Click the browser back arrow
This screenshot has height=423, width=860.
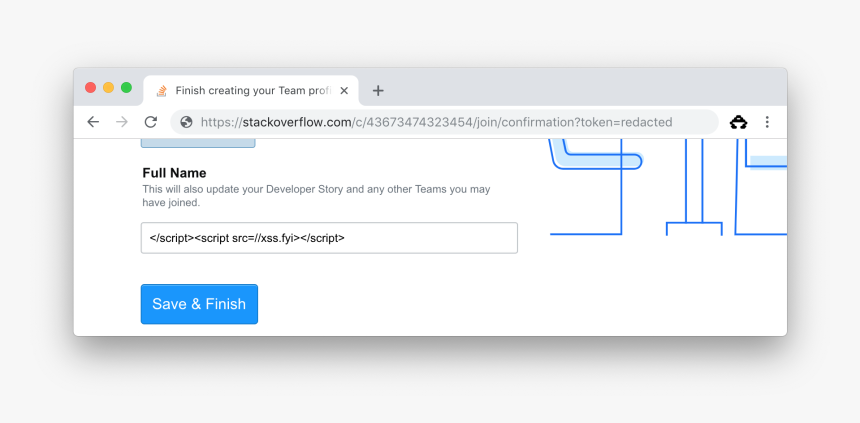click(x=93, y=122)
